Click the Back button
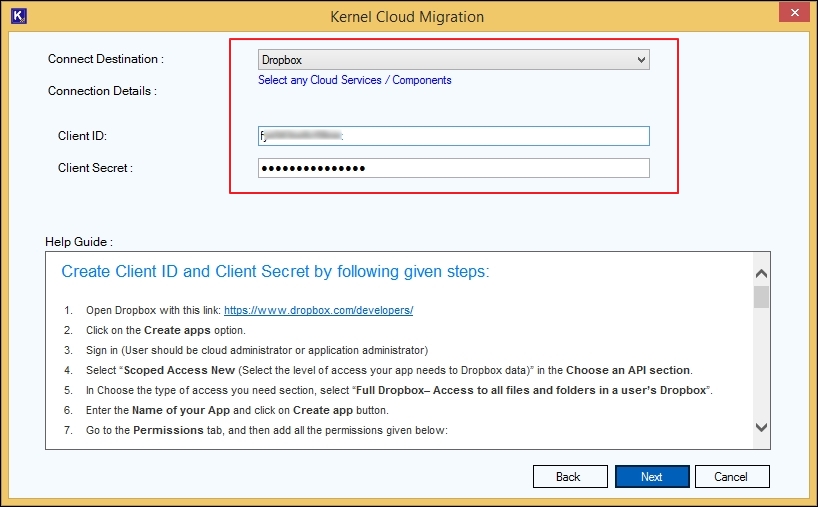 (570, 477)
